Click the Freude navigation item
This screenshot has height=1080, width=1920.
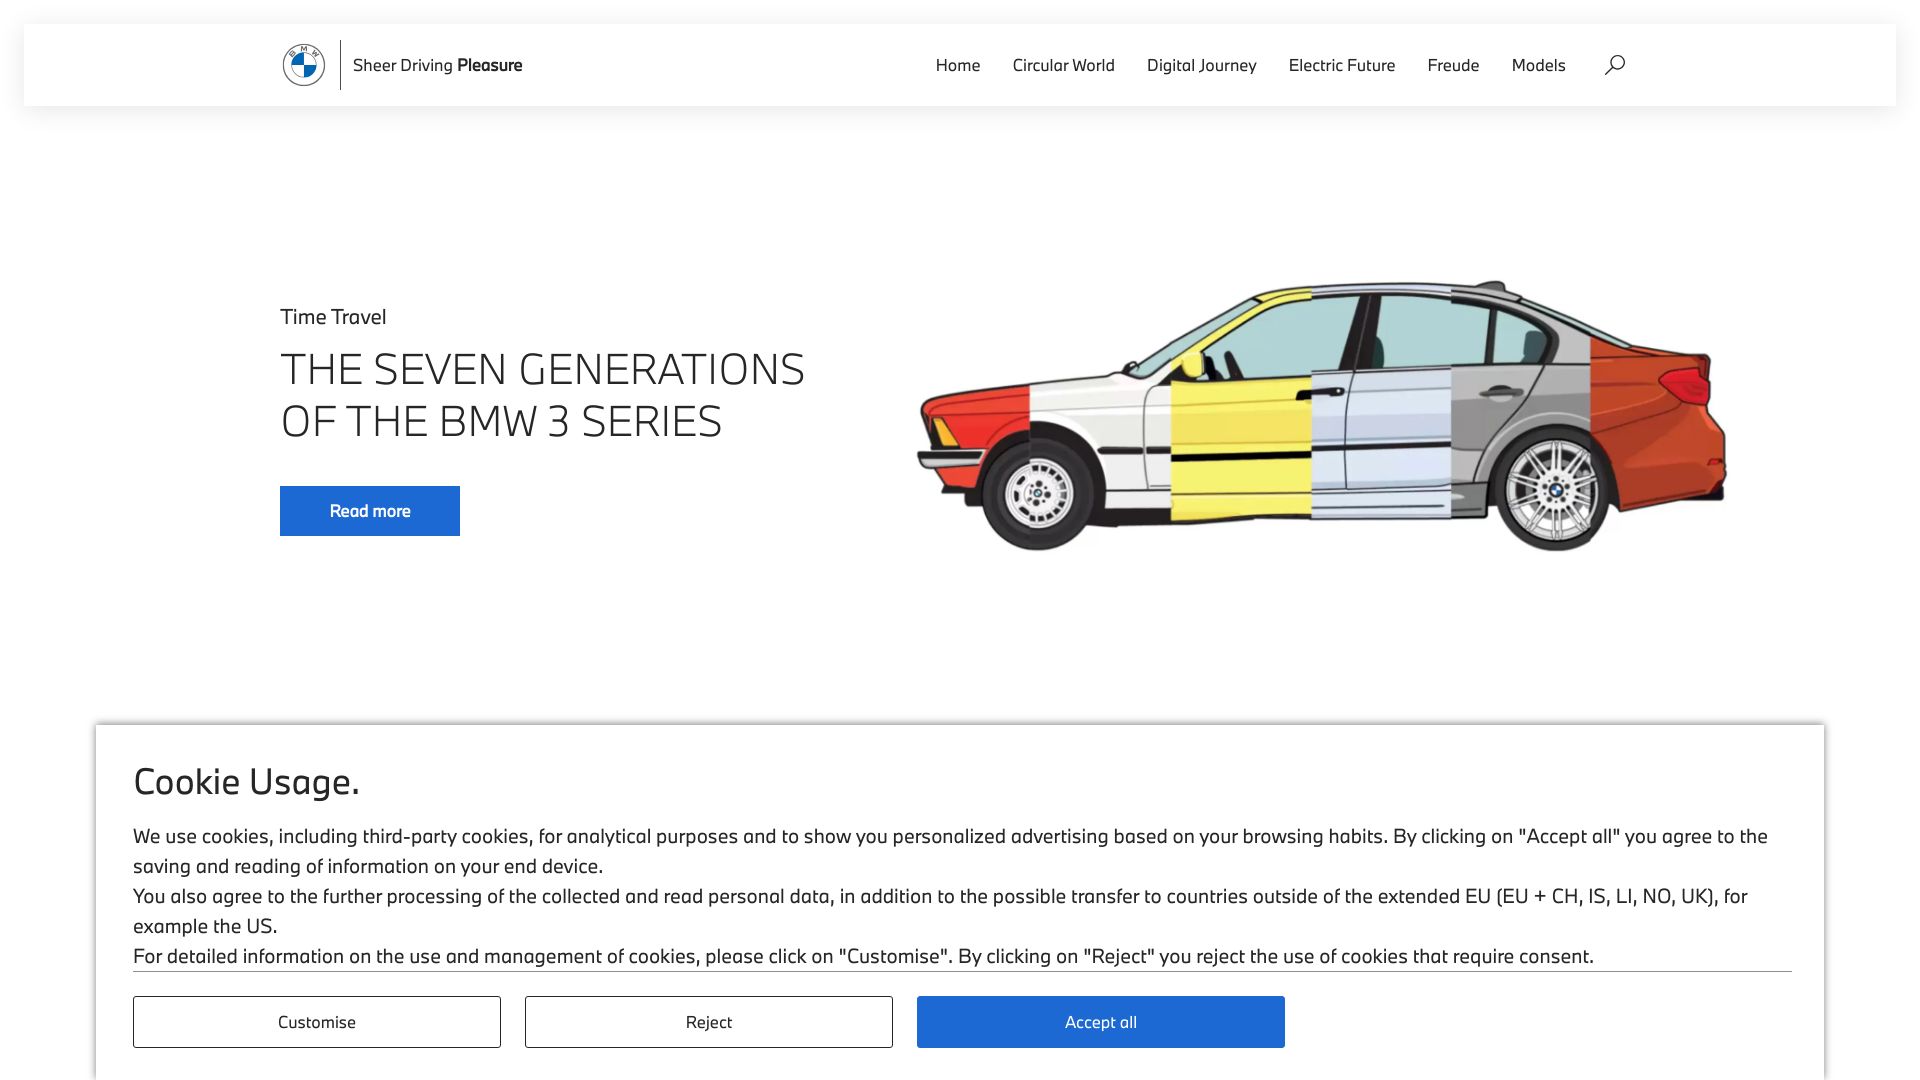coord(1452,65)
